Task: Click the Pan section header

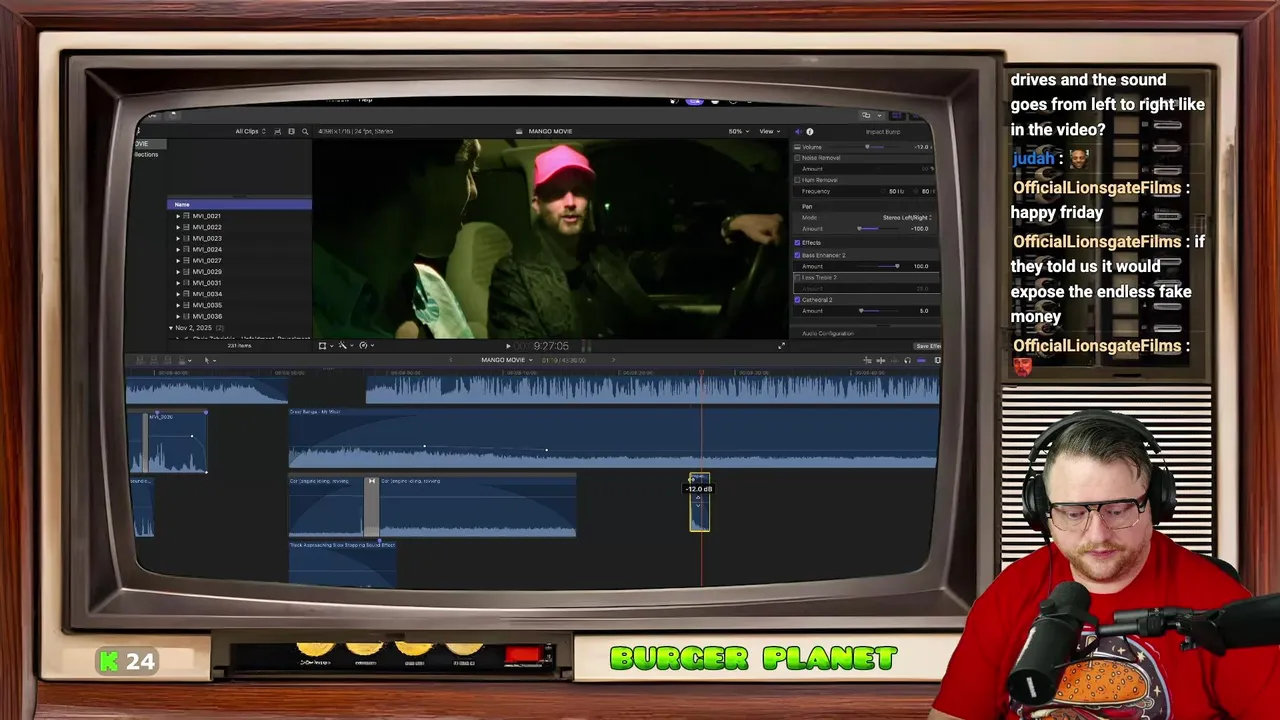Action: point(807,207)
